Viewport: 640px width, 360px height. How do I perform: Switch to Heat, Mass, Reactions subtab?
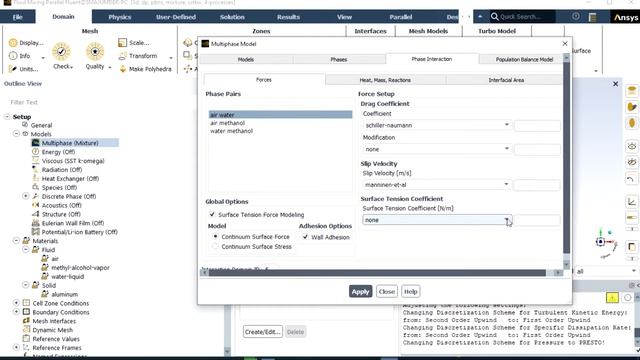click(x=385, y=80)
